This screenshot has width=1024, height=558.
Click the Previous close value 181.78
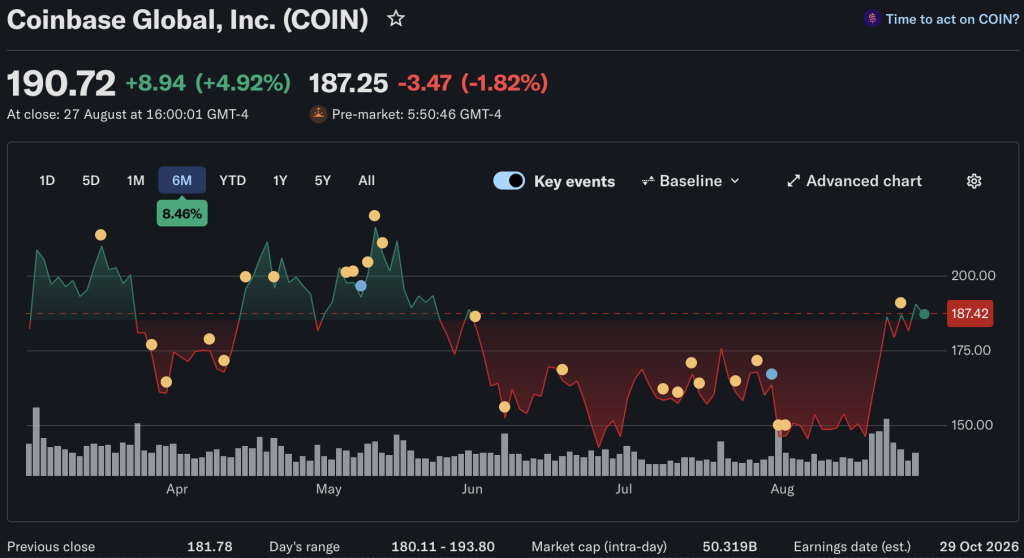click(x=210, y=546)
